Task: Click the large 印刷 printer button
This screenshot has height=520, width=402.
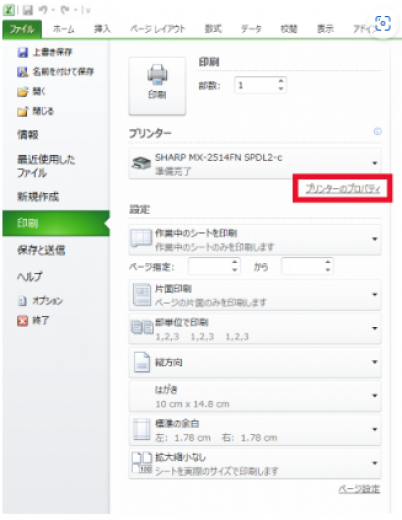Action: [x=157, y=86]
